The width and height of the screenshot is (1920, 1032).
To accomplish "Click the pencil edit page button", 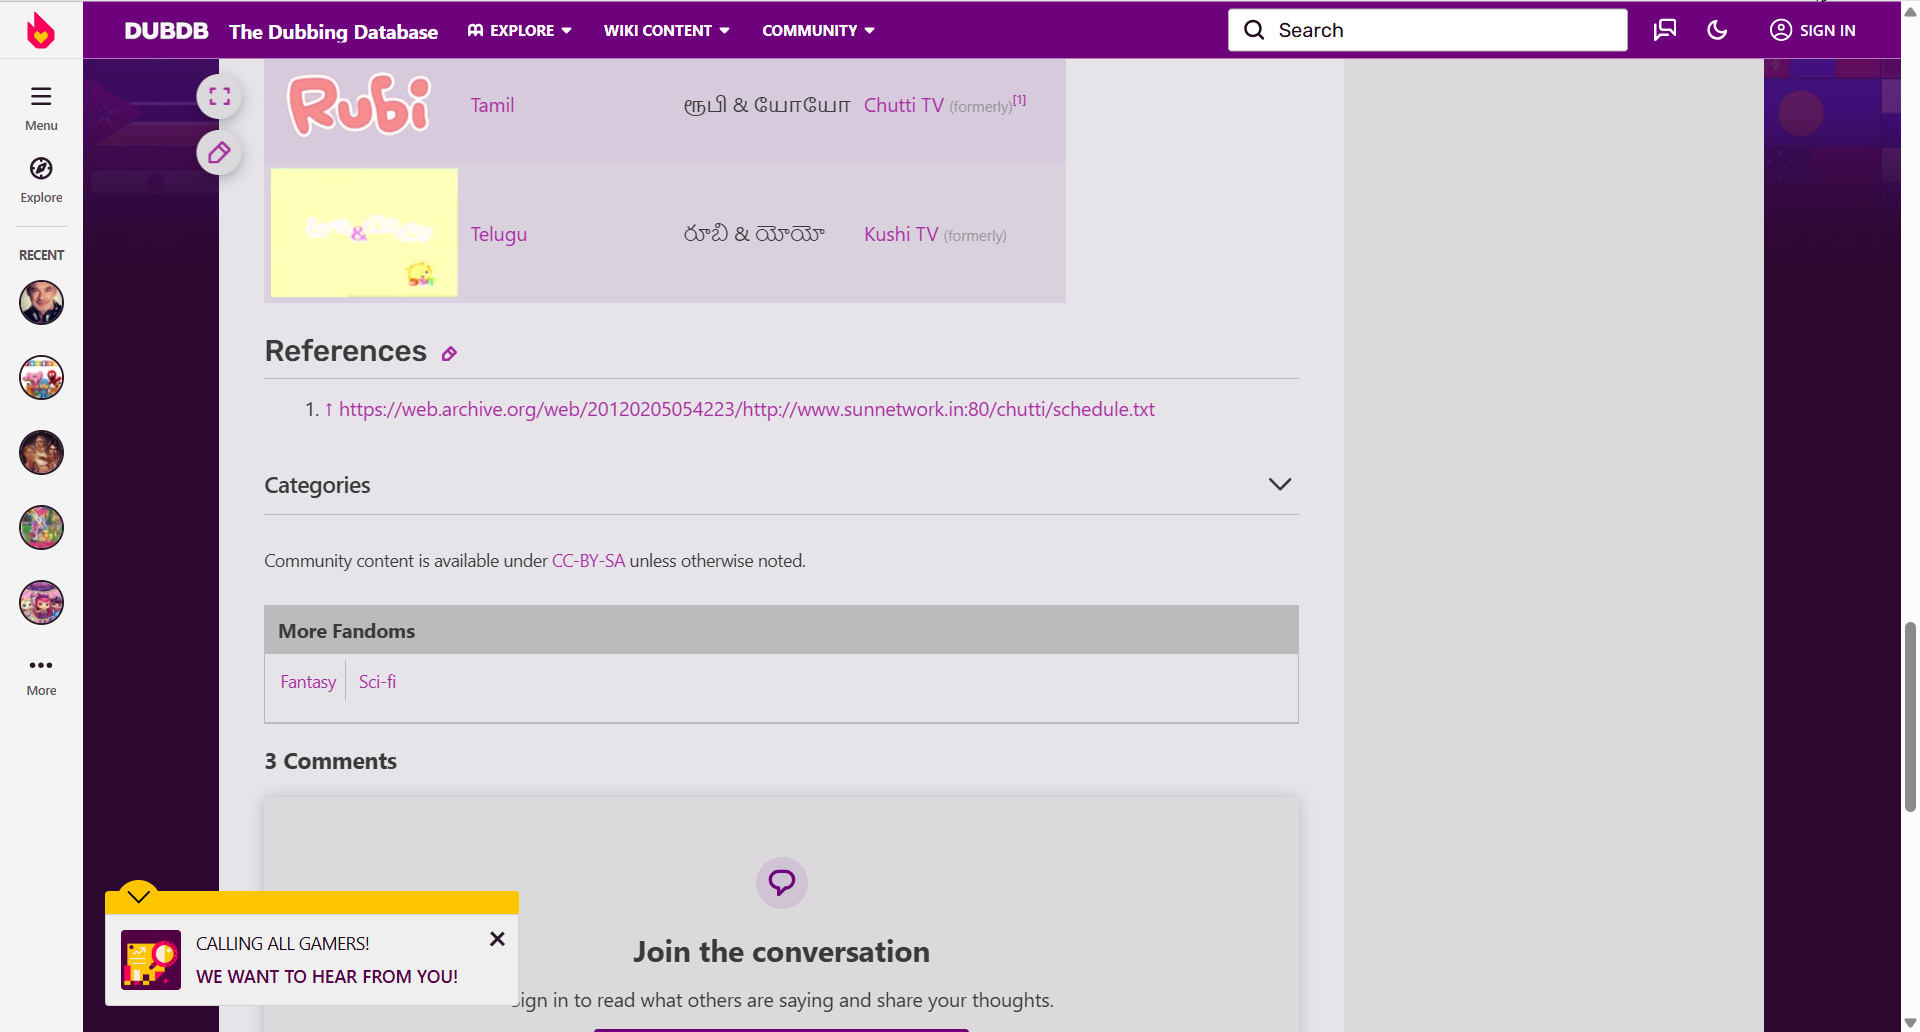I will click(x=220, y=153).
